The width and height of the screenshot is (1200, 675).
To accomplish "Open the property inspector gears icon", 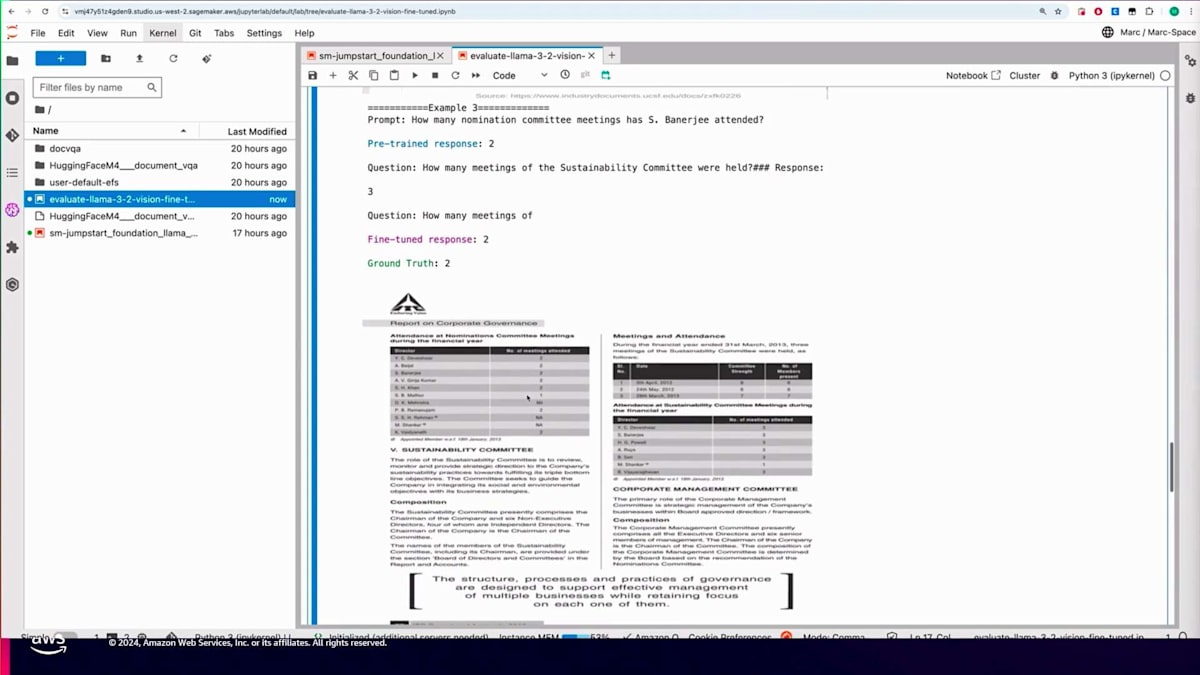I will coord(1190,60).
